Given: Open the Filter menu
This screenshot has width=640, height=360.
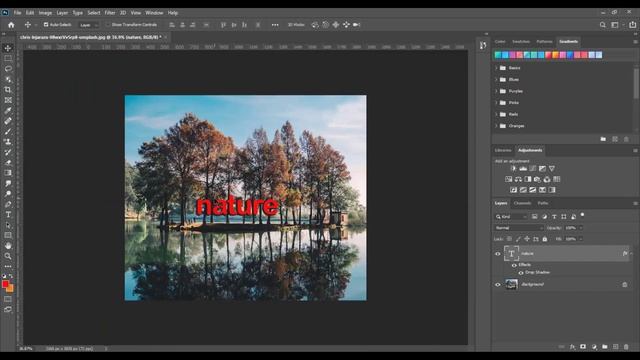Looking at the screenshot, I should point(110,13).
